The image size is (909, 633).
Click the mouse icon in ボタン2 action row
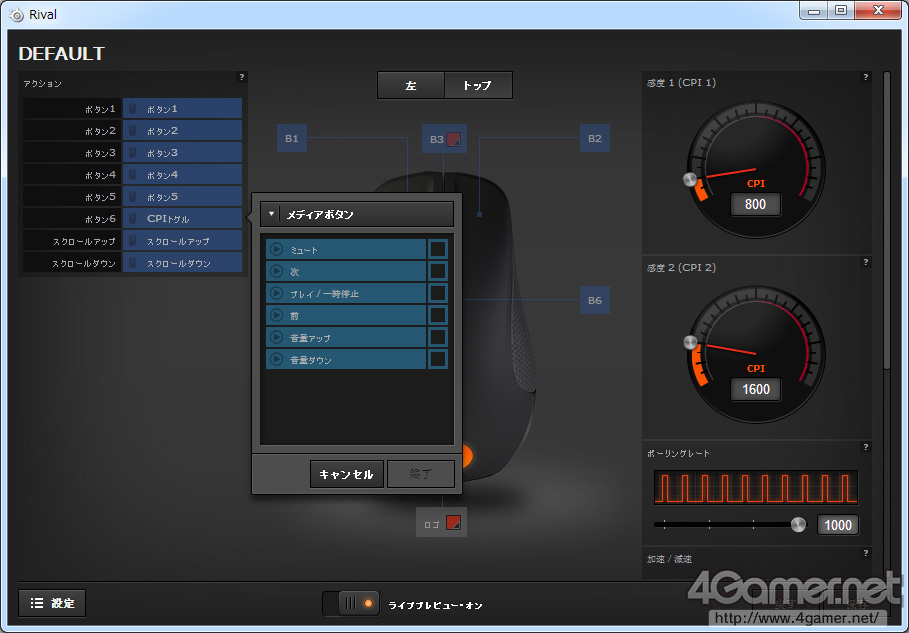(x=133, y=130)
